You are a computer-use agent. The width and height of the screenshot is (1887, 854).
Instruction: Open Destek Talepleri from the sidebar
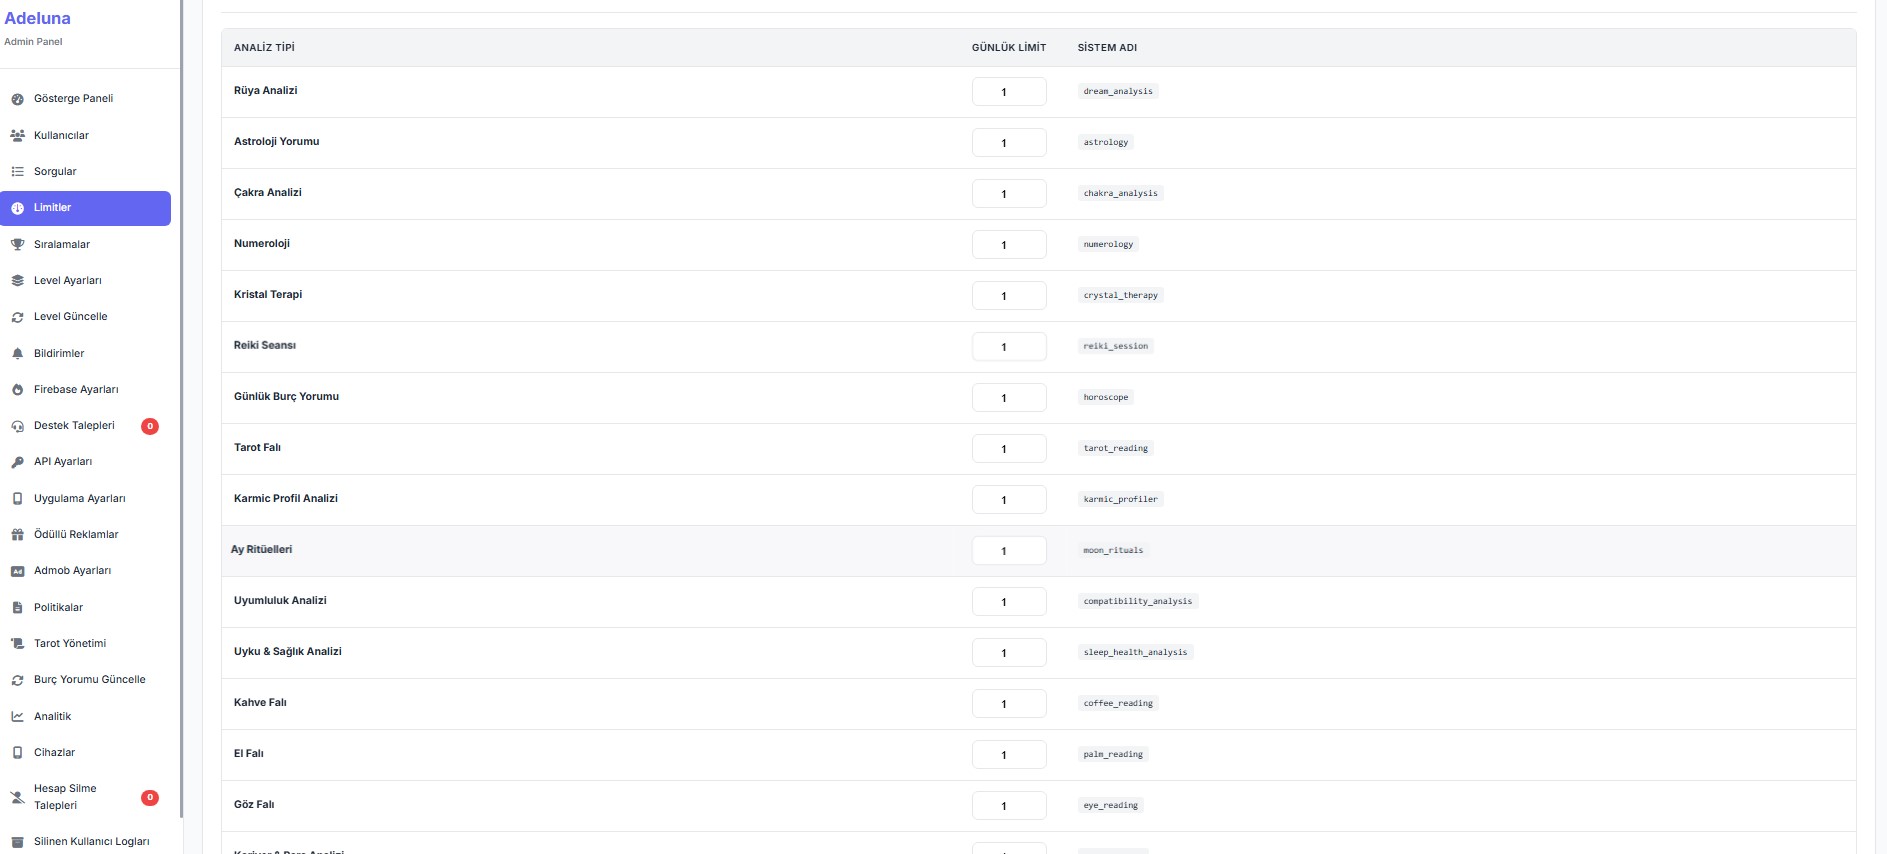click(x=74, y=426)
